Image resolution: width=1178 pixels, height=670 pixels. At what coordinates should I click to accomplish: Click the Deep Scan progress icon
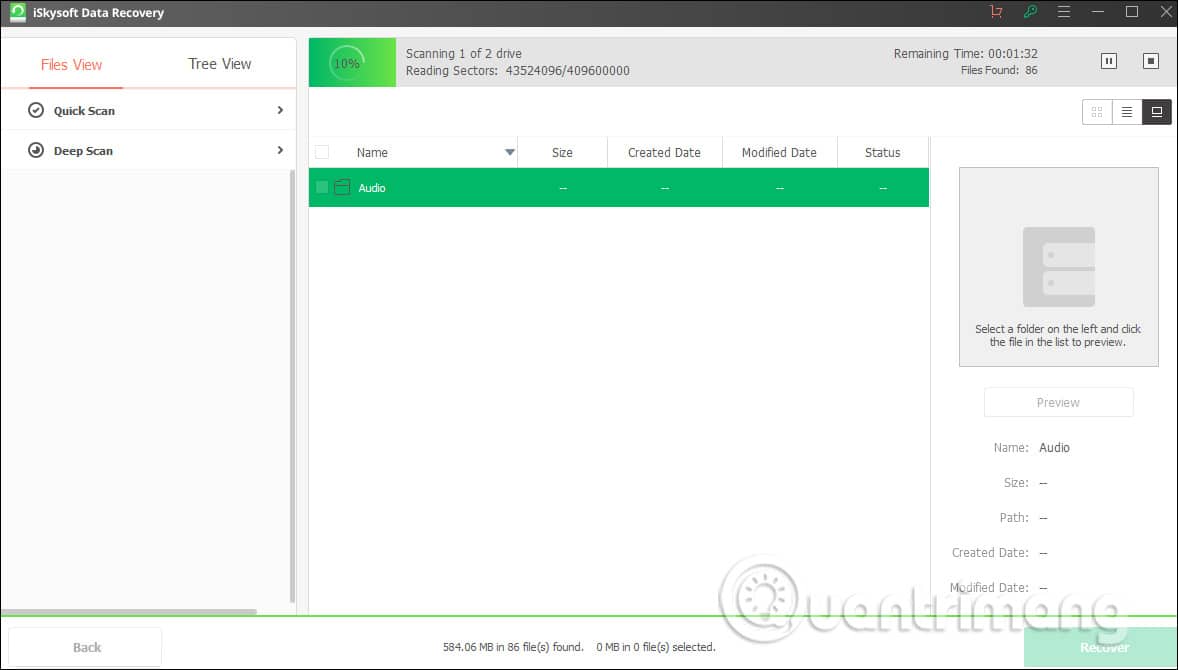pos(36,150)
